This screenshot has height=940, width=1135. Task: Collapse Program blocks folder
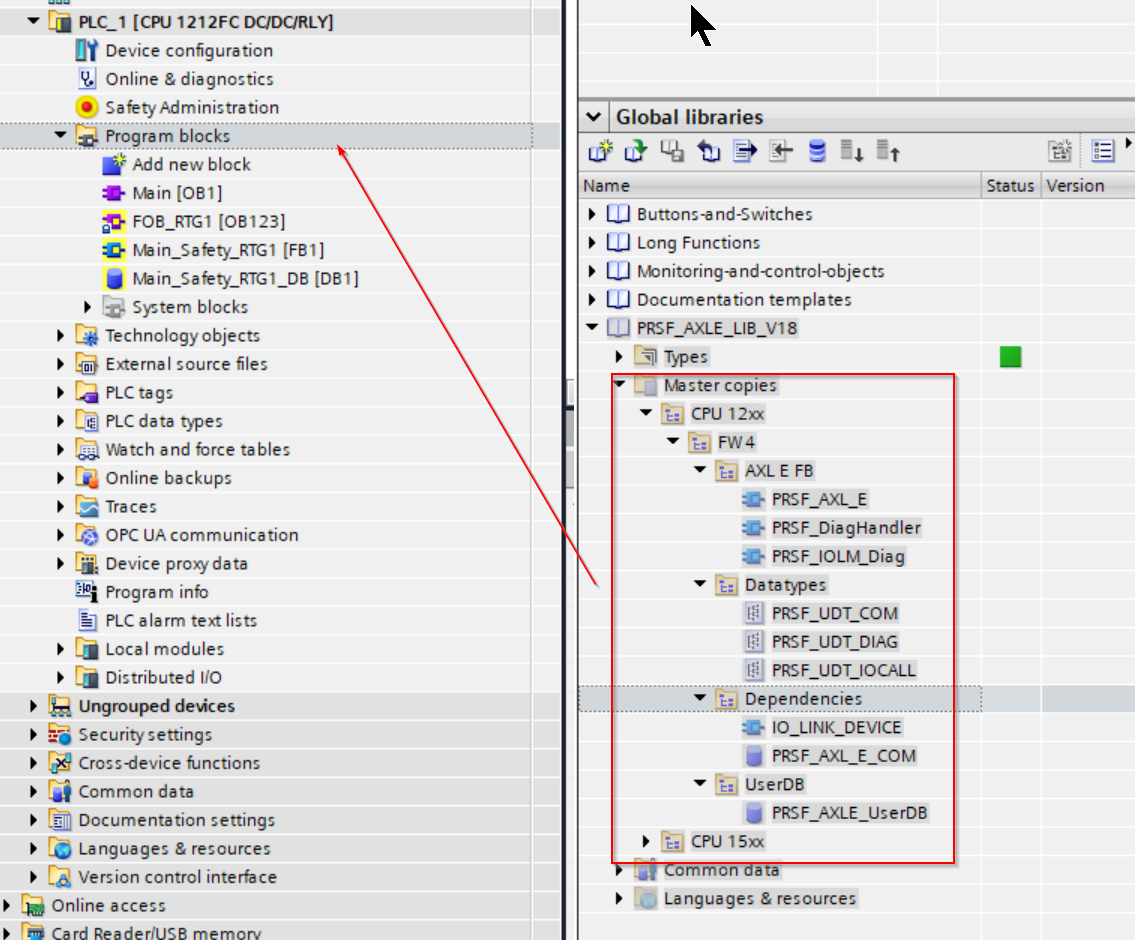61,135
